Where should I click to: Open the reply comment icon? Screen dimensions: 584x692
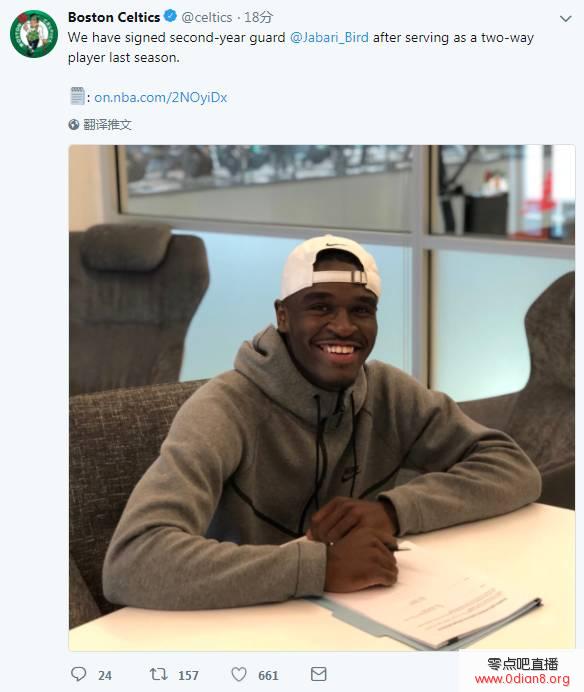click(79, 674)
